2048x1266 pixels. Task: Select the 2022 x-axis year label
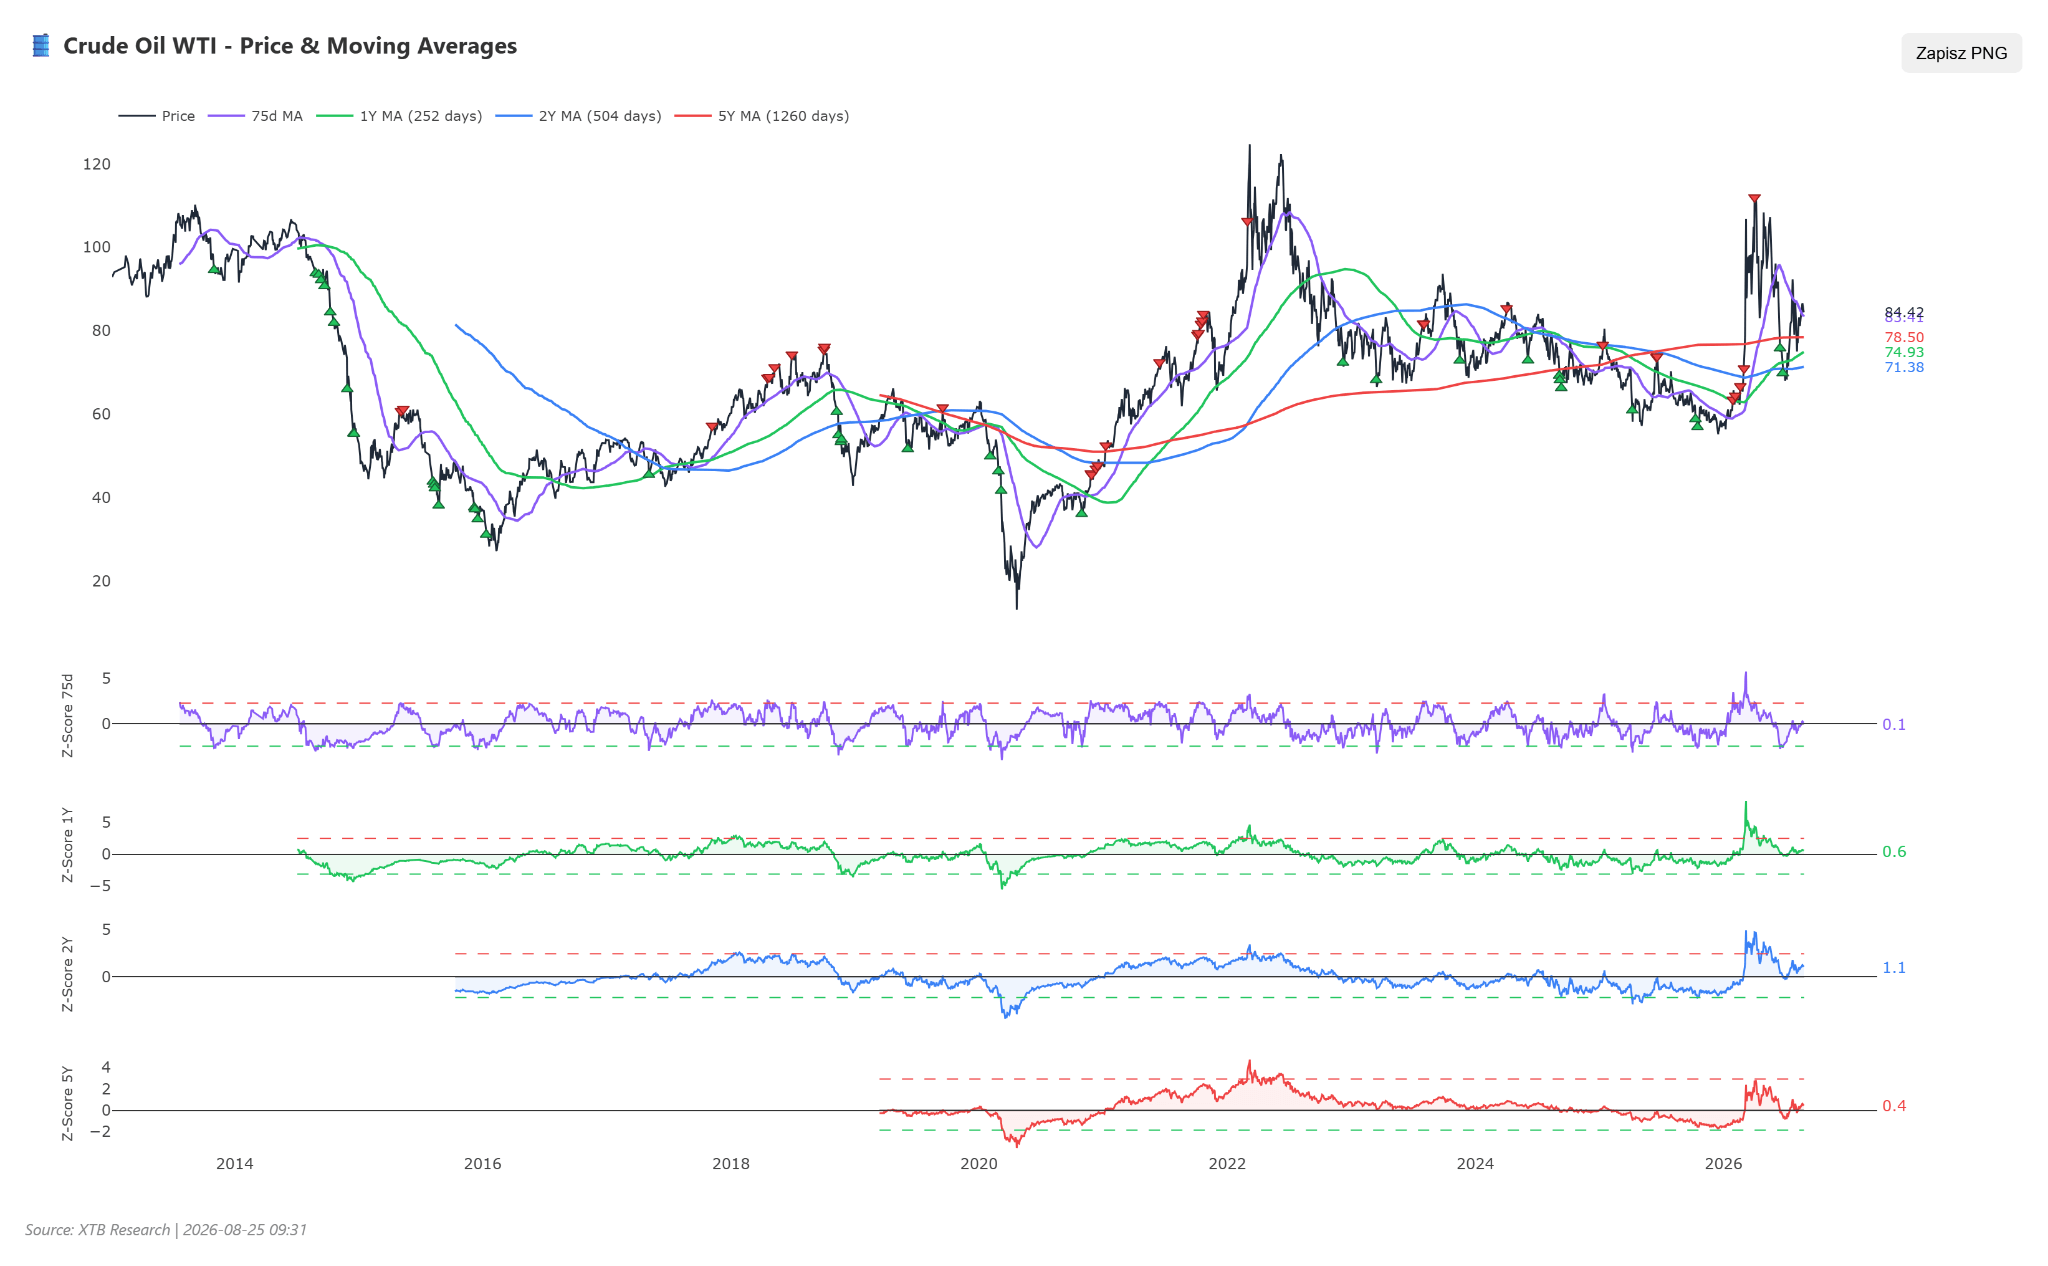coord(1227,1164)
